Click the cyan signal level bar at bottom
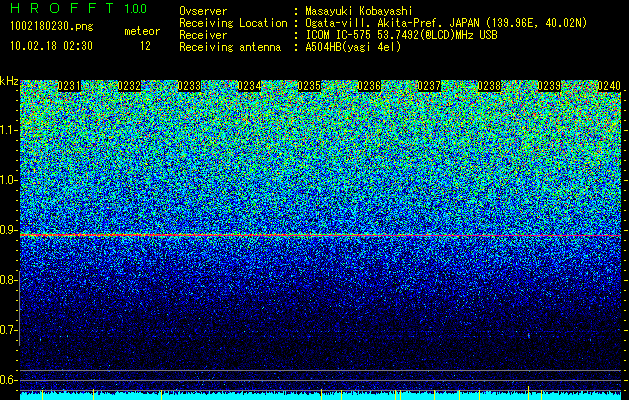Image resolution: width=629 pixels, height=400 pixels. pos(321,396)
